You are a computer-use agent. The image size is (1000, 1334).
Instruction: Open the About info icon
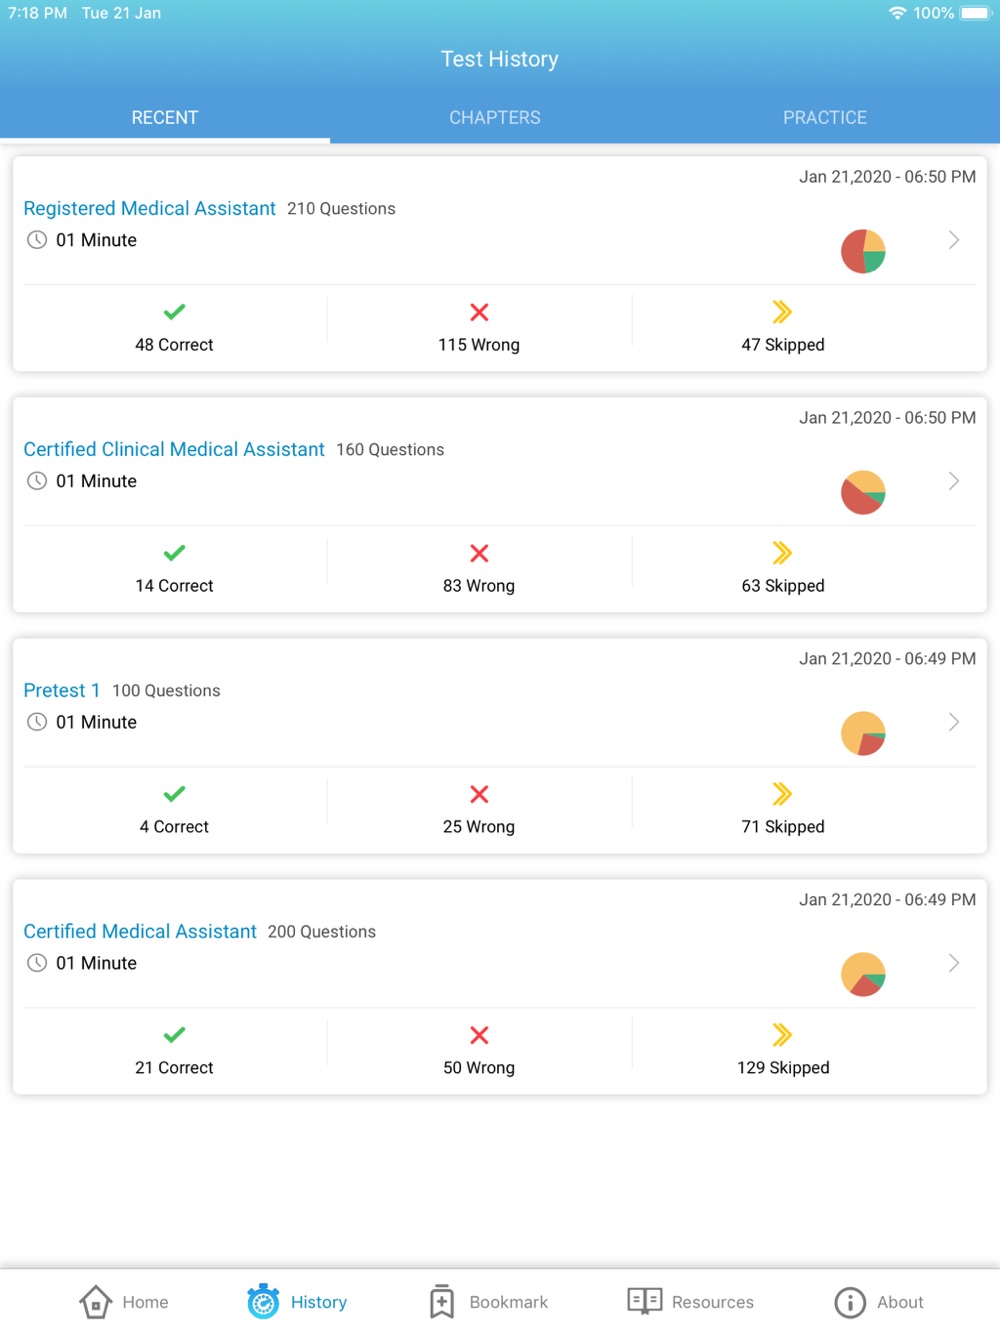click(850, 1302)
